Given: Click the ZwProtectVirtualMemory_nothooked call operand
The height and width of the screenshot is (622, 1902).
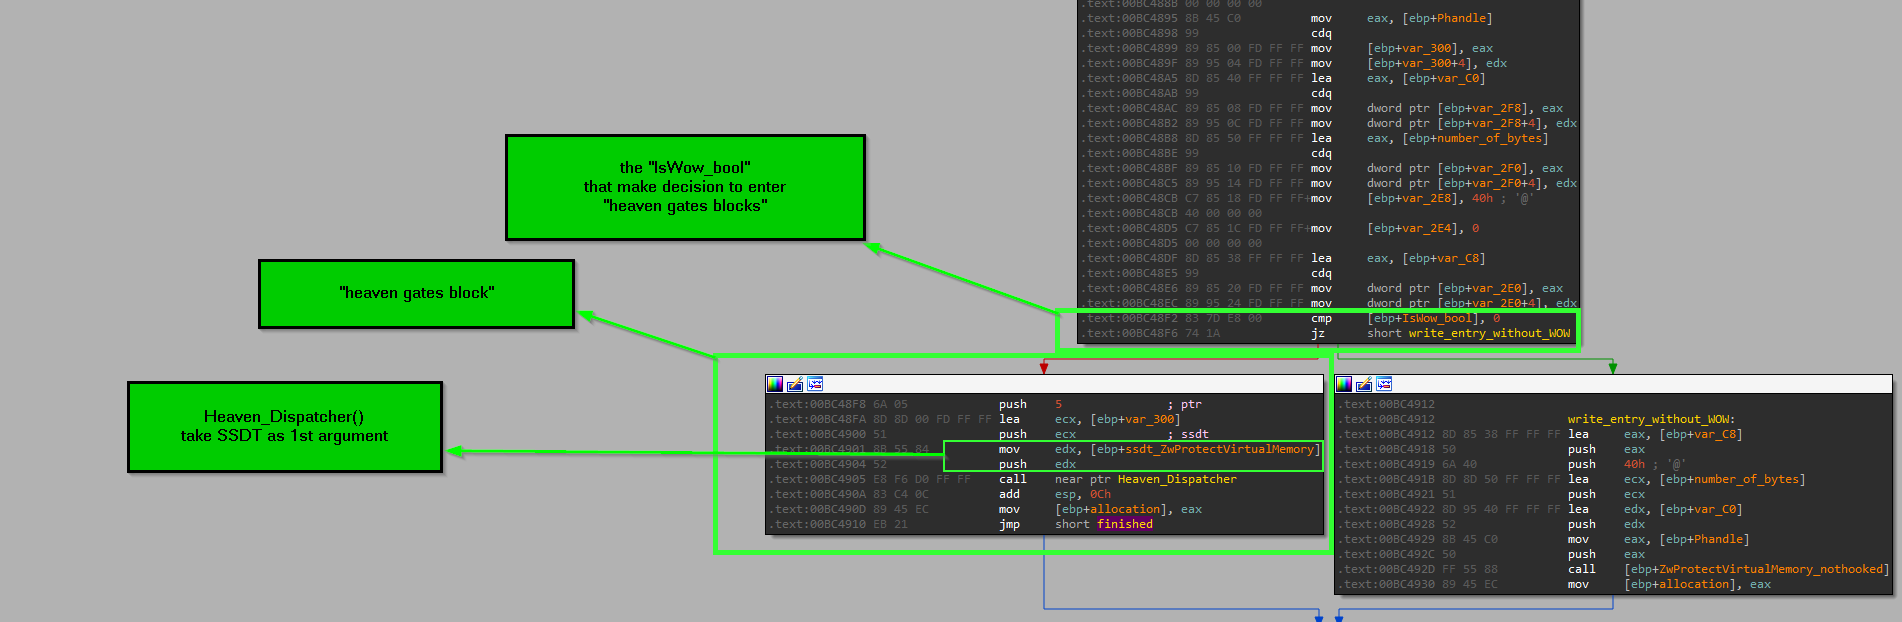Looking at the screenshot, I should click(x=1771, y=569).
